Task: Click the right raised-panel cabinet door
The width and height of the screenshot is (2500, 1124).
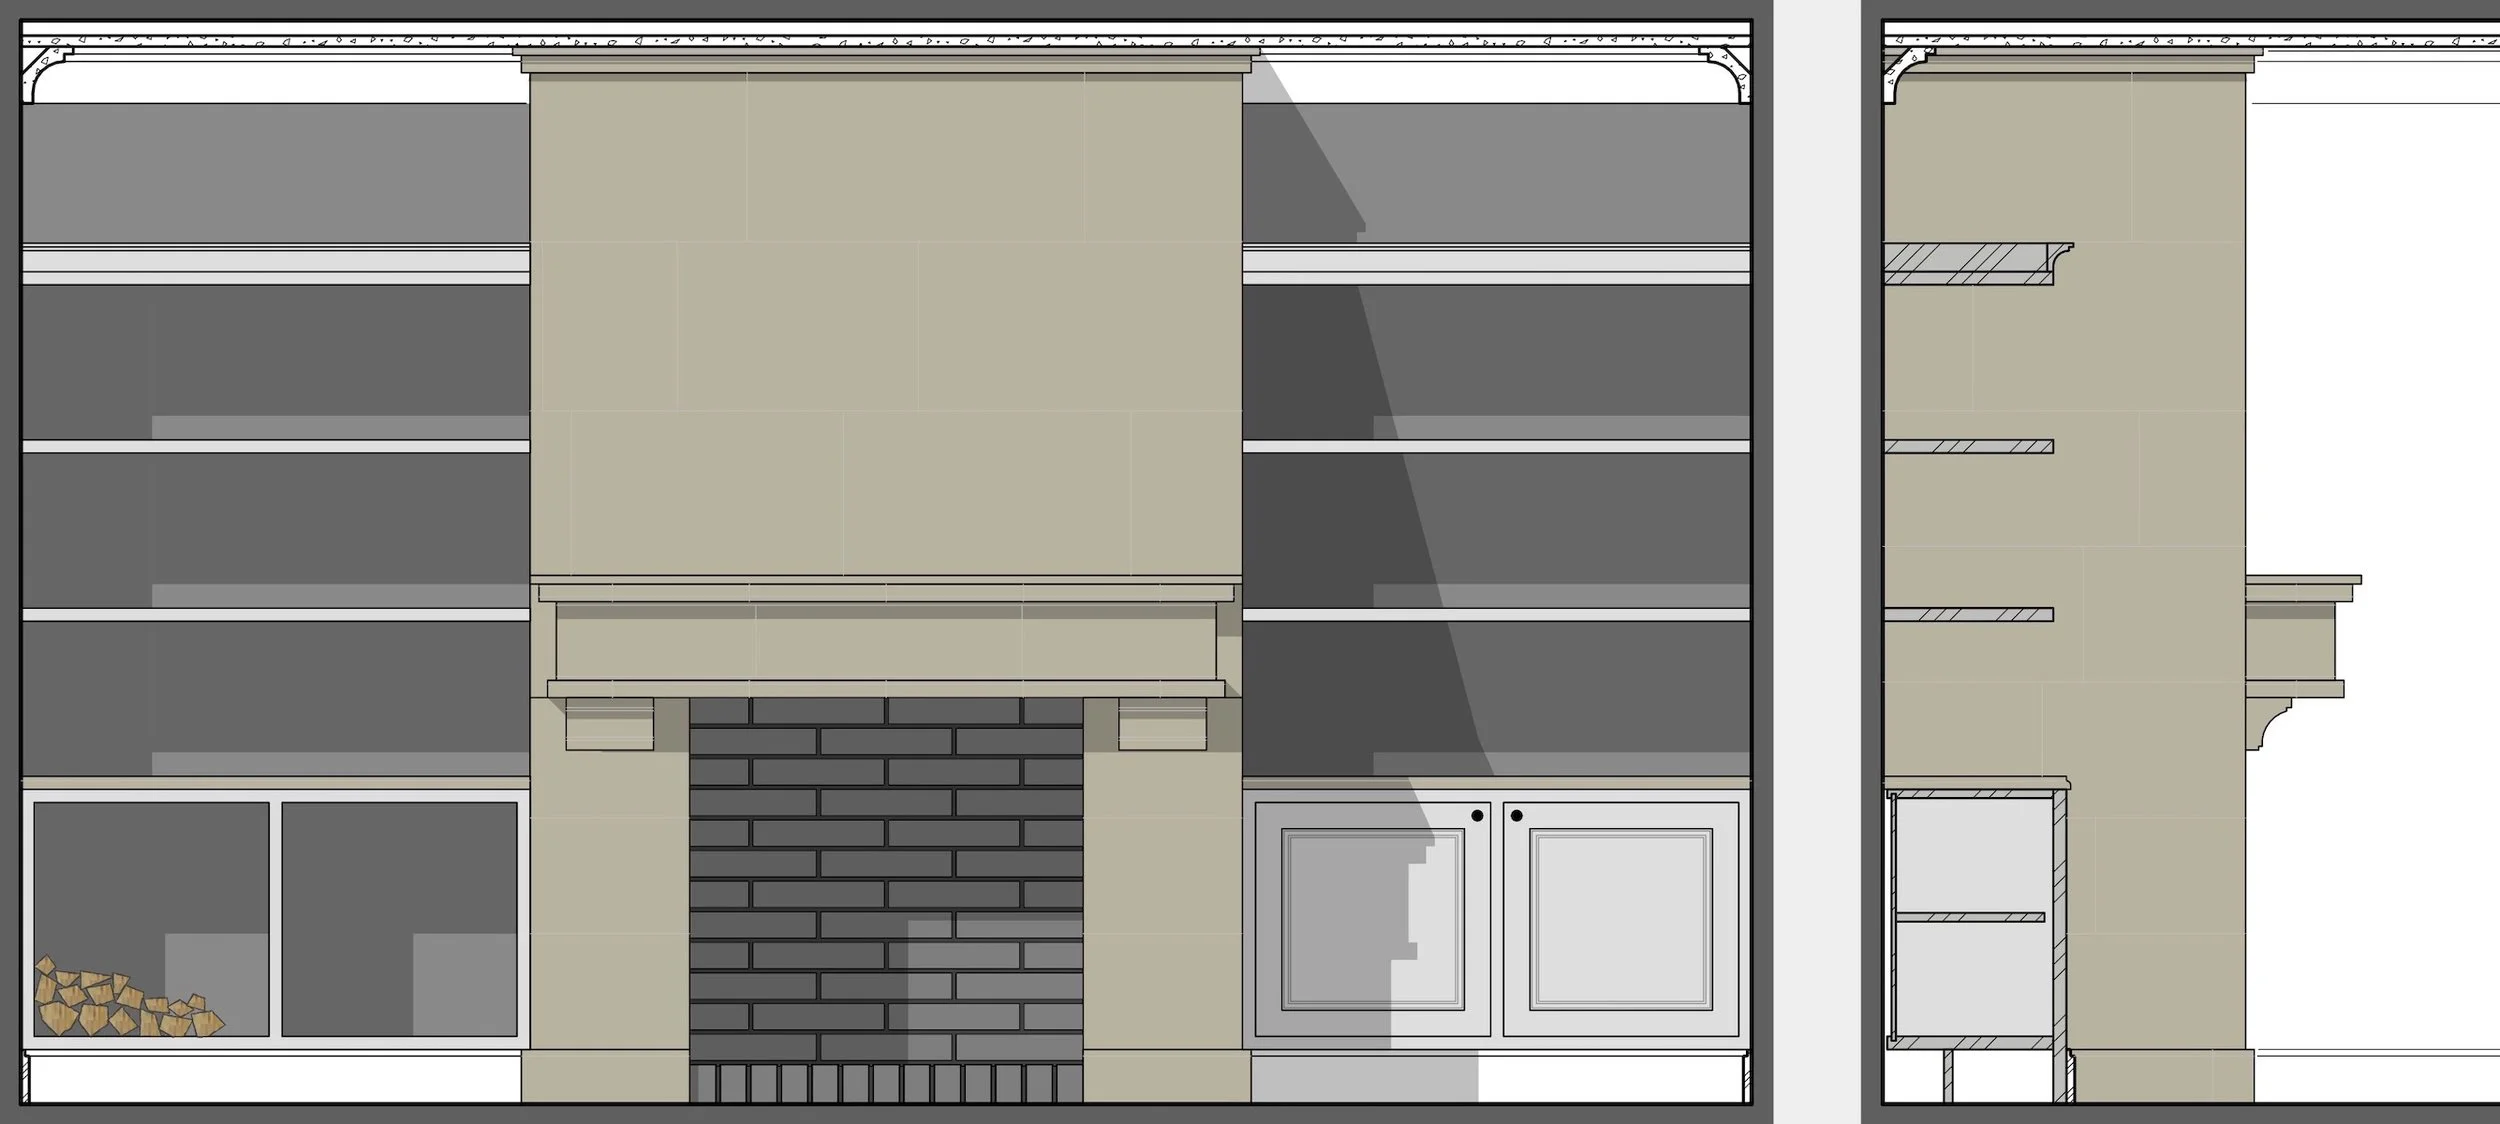Action: 1620,918
